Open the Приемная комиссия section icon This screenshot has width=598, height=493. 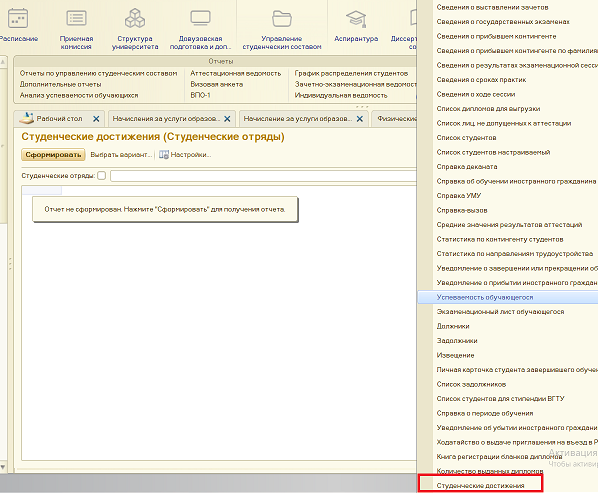coord(76,18)
